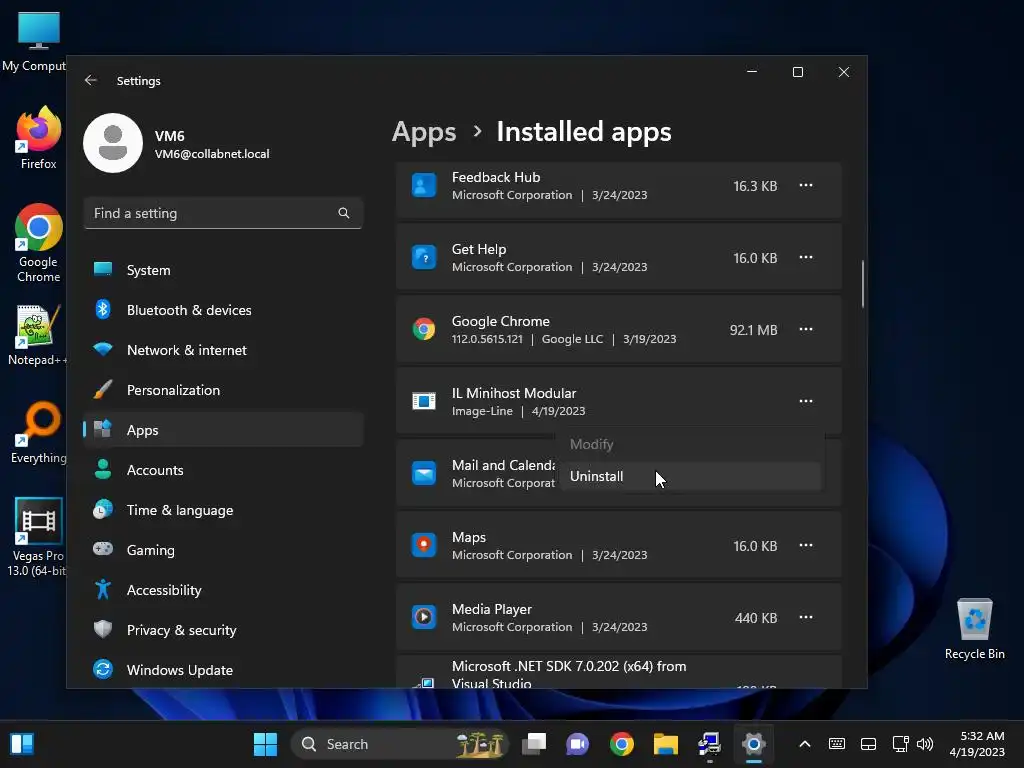Choose Uninstall from the context menu
Image resolution: width=1024 pixels, height=768 pixels.
pyautogui.click(x=690, y=476)
